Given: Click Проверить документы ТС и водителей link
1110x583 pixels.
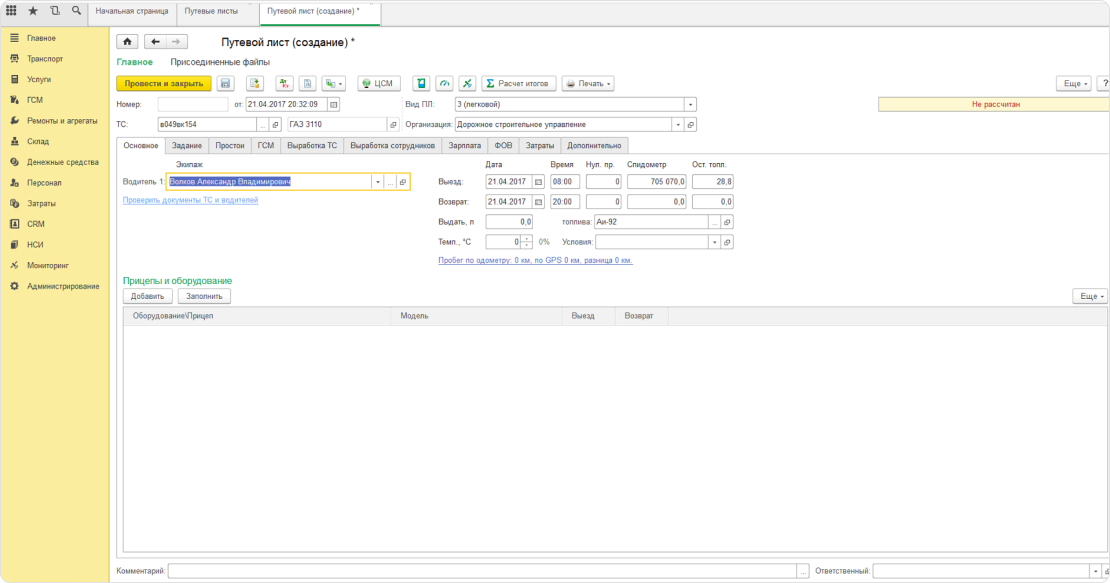Looking at the screenshot, I should tap(190, 200).
